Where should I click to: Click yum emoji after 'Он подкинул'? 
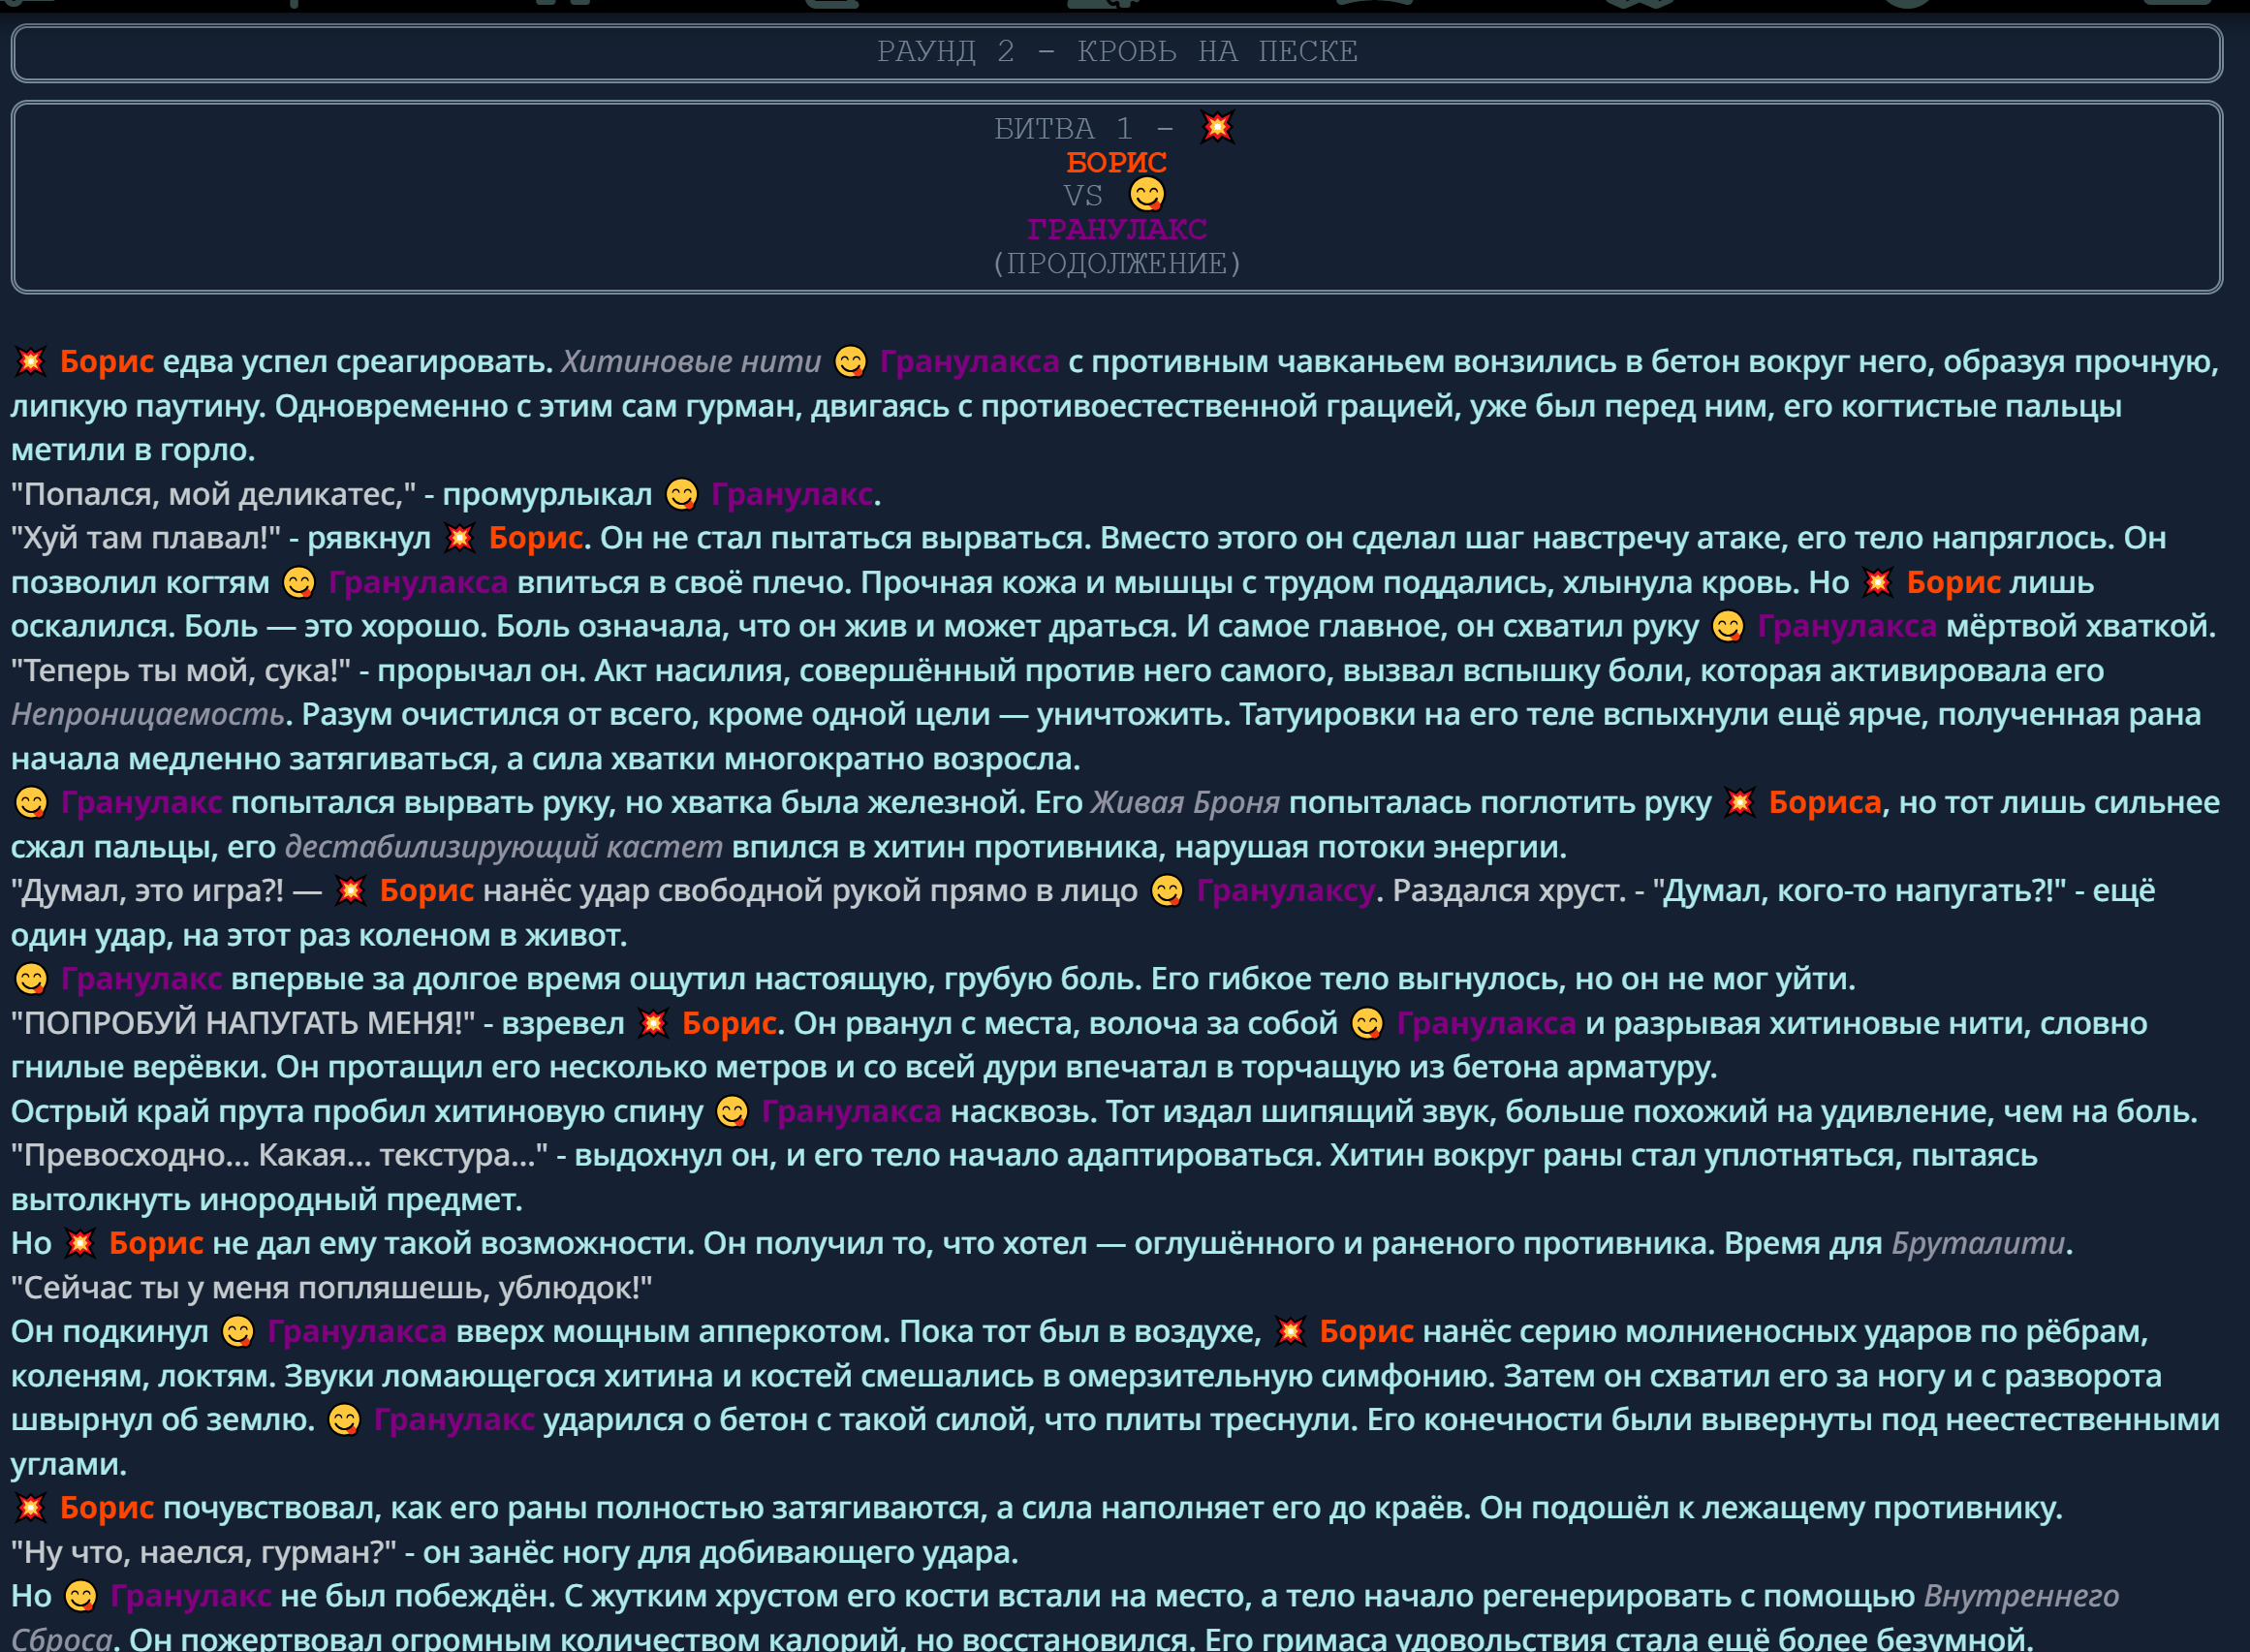[238, 1332]
